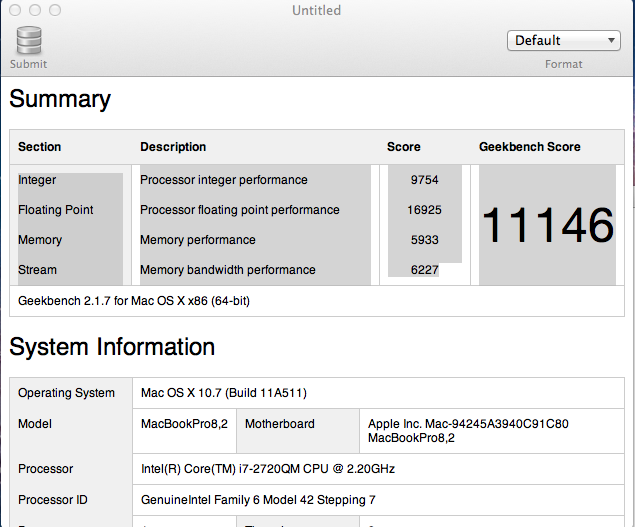Click the Score column header
635x527 pixels.
click(403, 147)
